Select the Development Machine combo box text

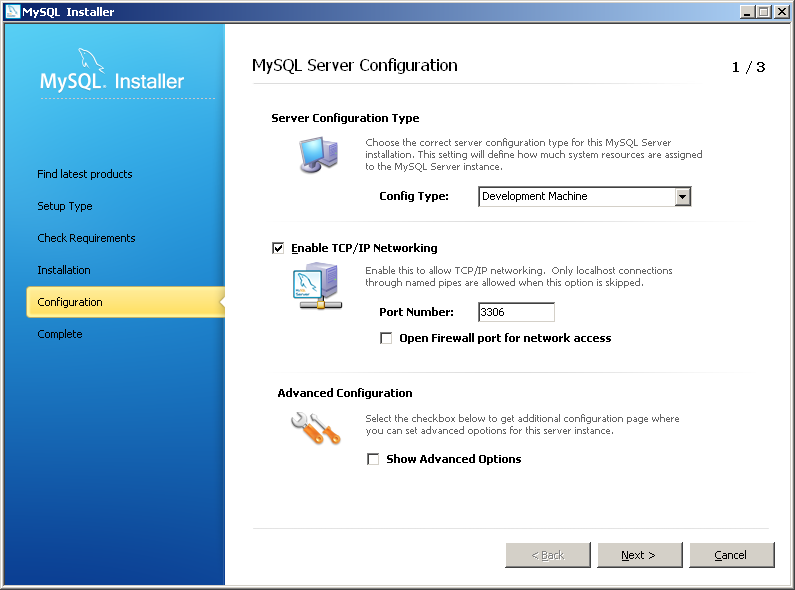[534, 196]
